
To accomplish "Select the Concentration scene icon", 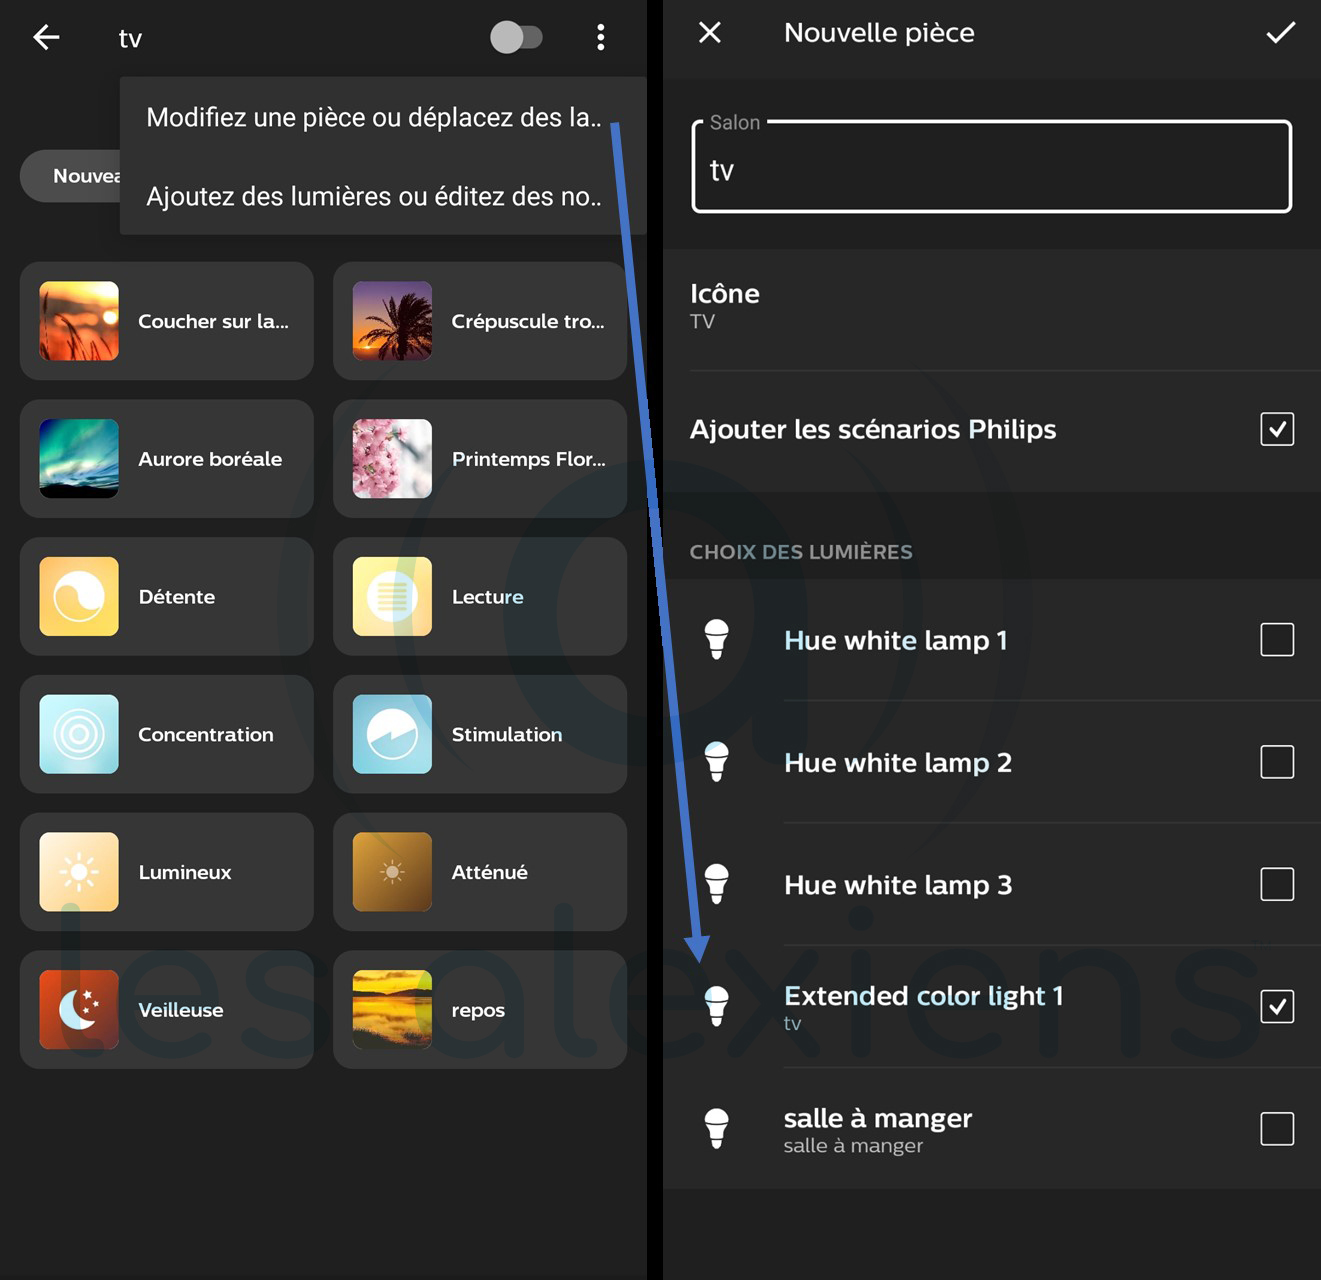I will pos(79,734).
